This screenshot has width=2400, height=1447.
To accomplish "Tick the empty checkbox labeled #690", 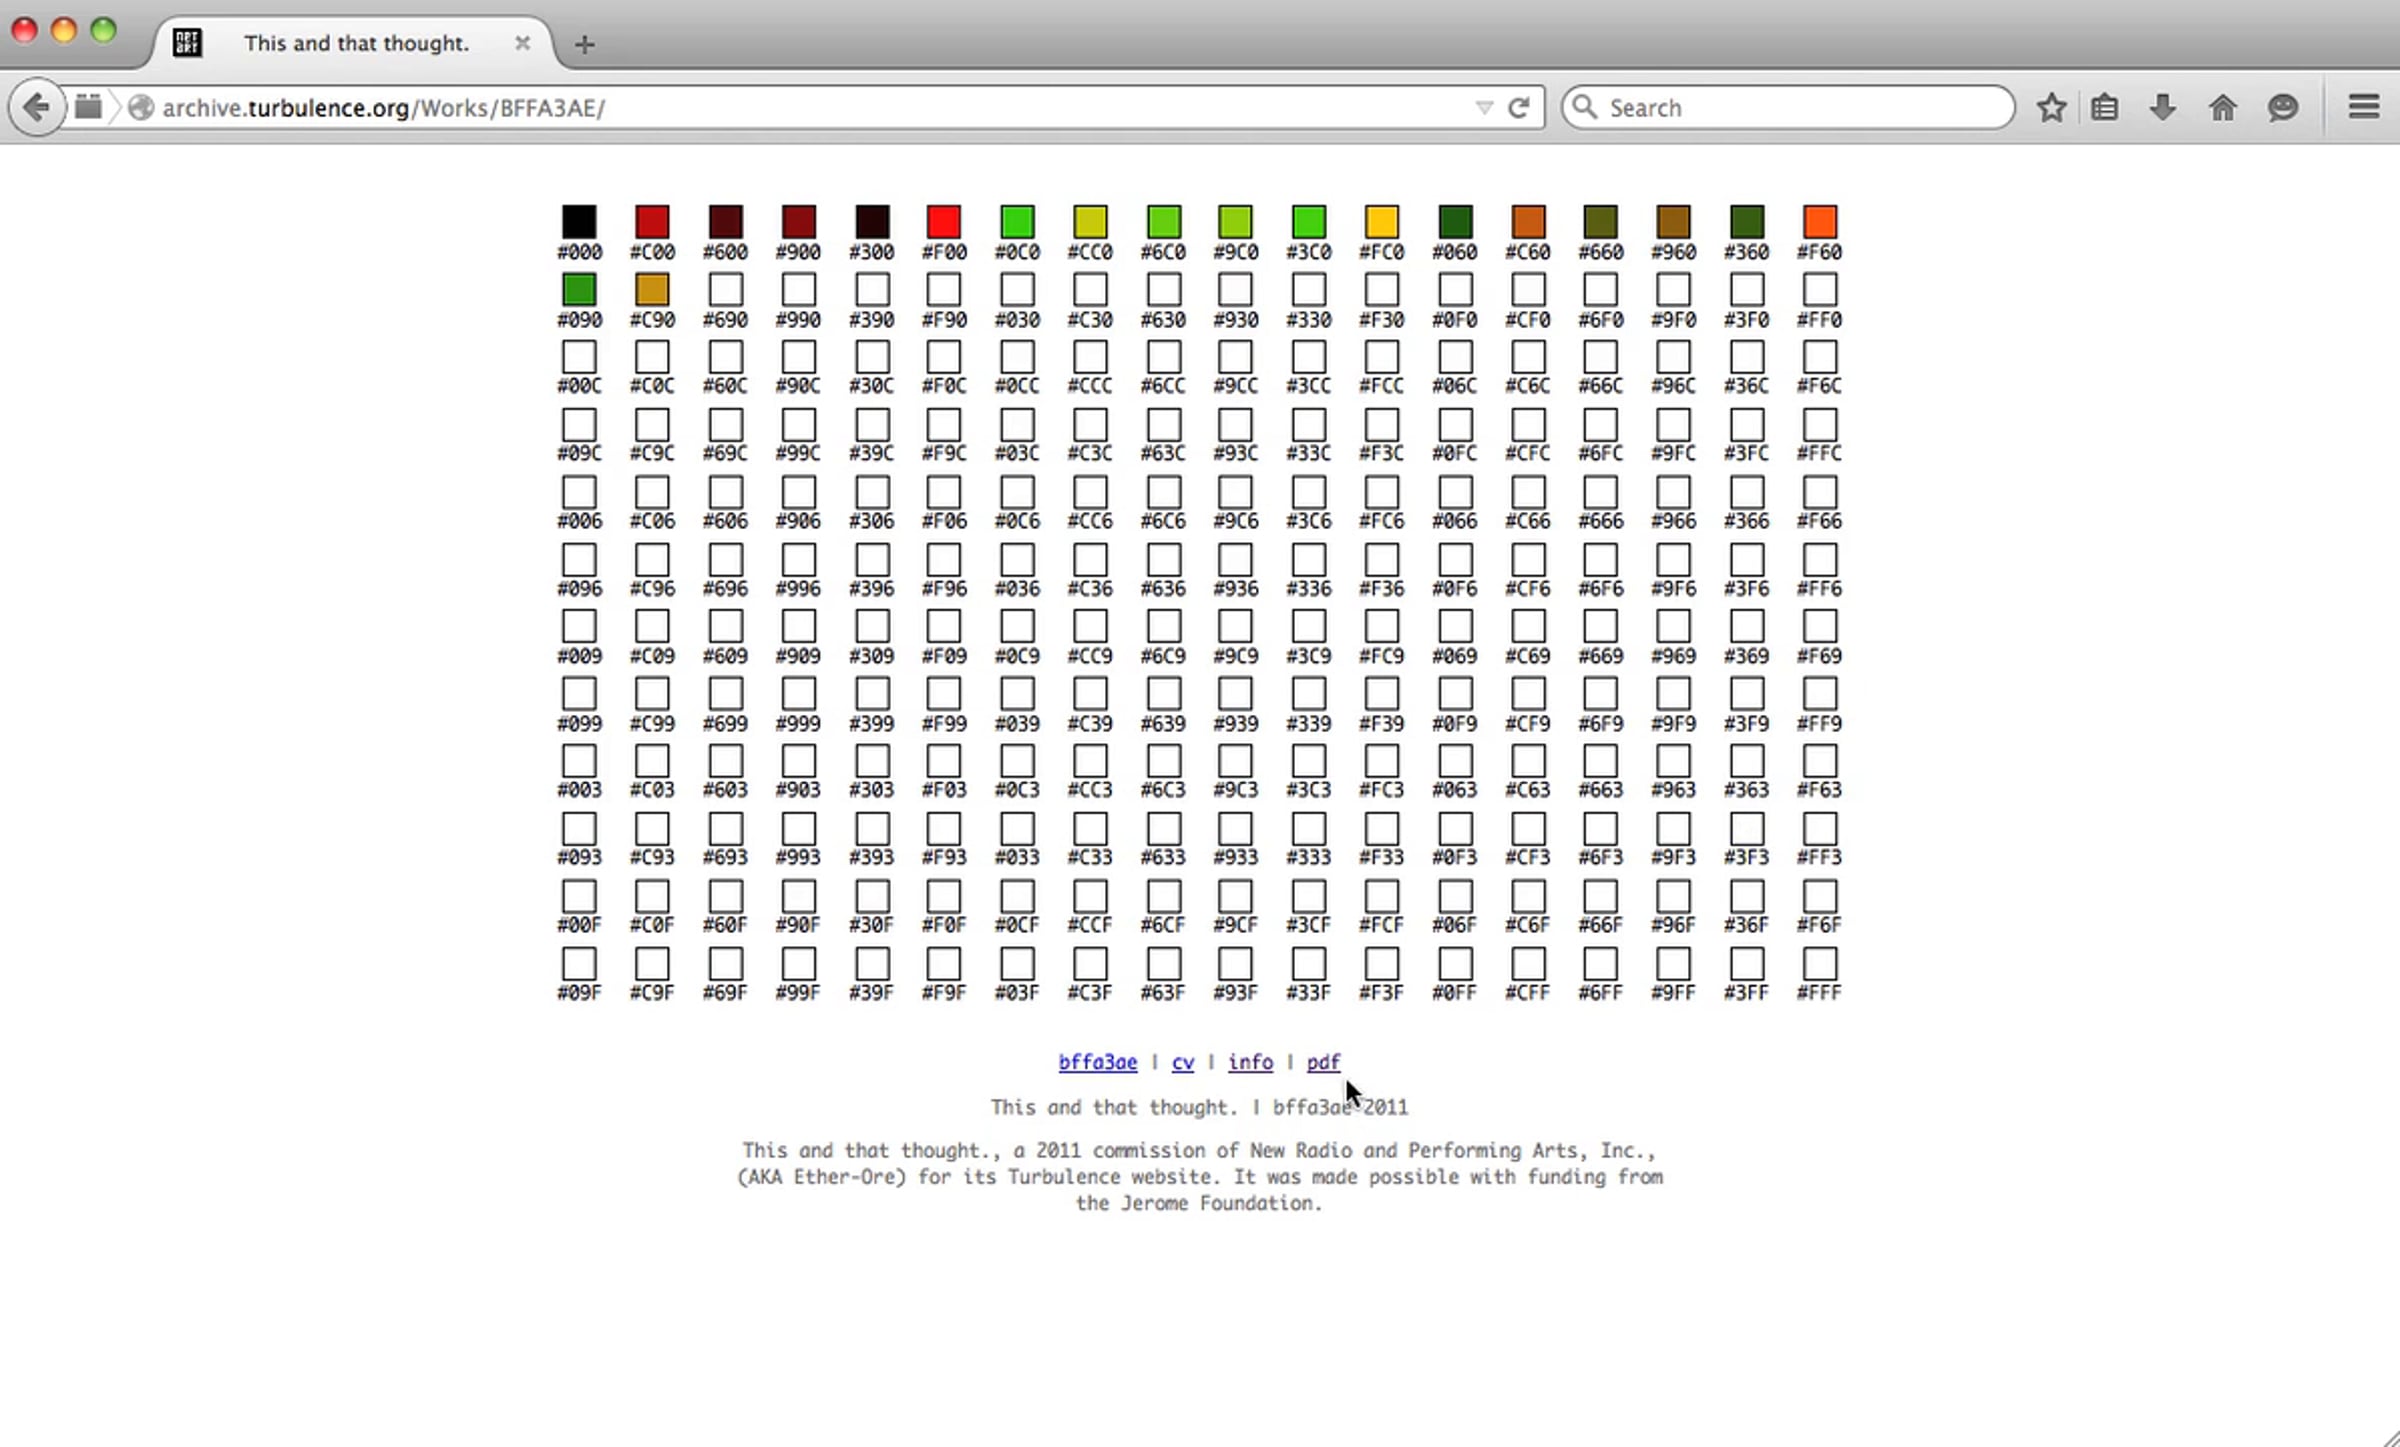I will point(725,290).
